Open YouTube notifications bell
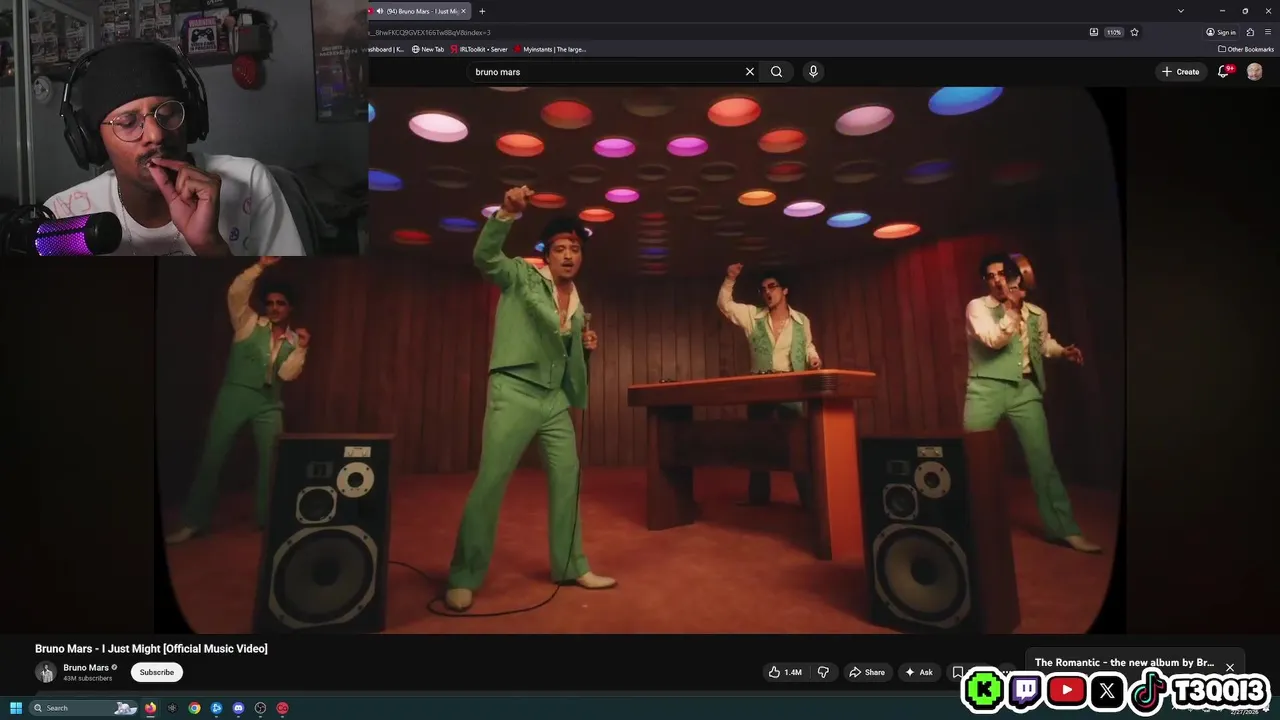This screenshot has height=720, width=1280. click(x=1224, y=71)
